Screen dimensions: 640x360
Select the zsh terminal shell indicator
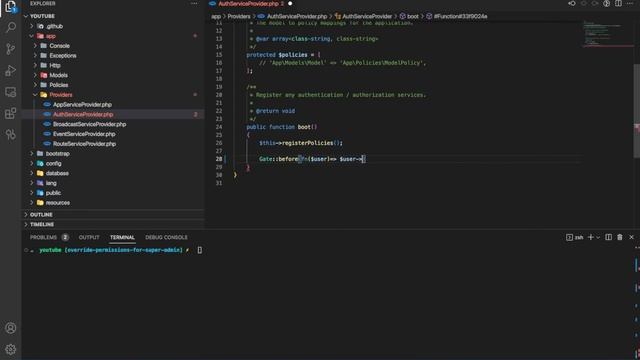click(x=575, y=237)
